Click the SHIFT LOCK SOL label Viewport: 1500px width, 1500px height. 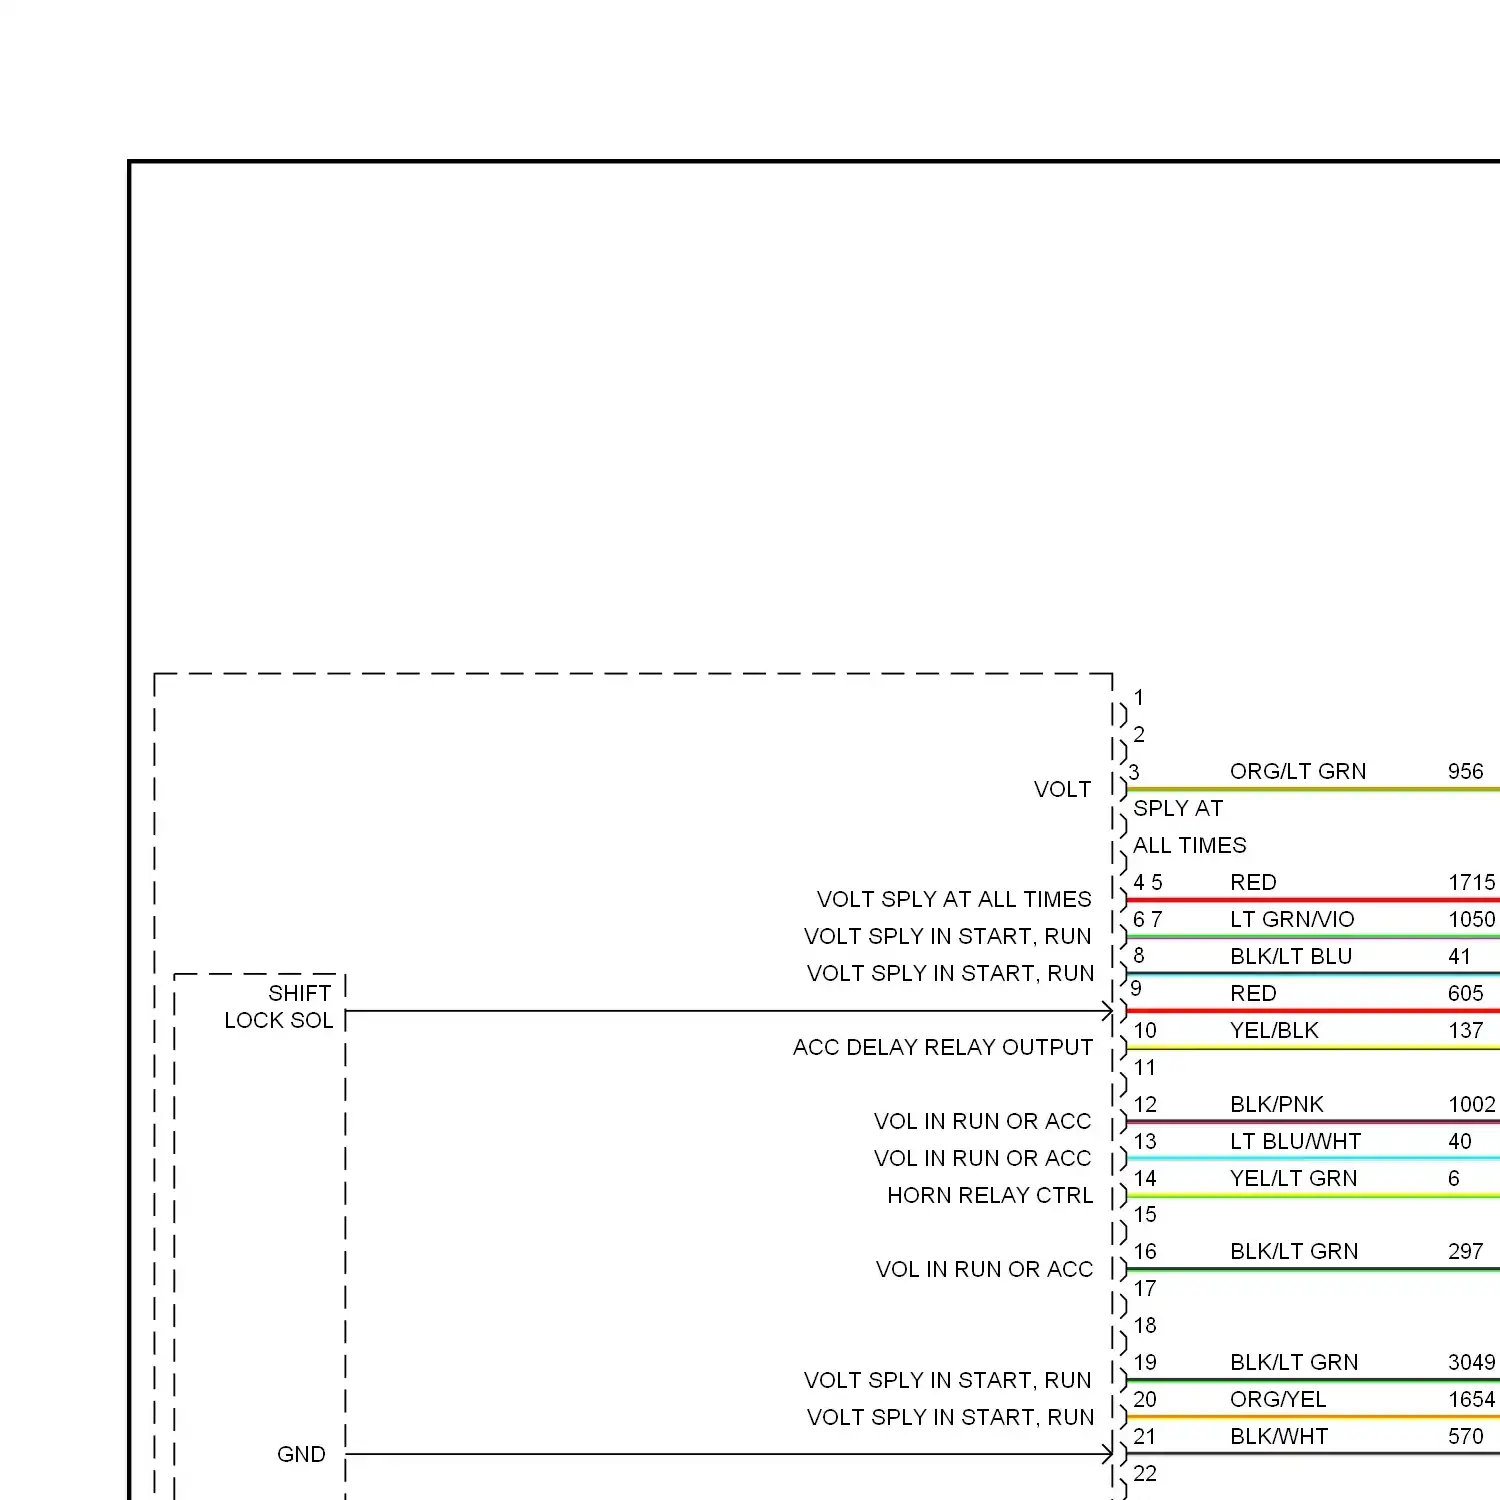[x=279, y=1006]
